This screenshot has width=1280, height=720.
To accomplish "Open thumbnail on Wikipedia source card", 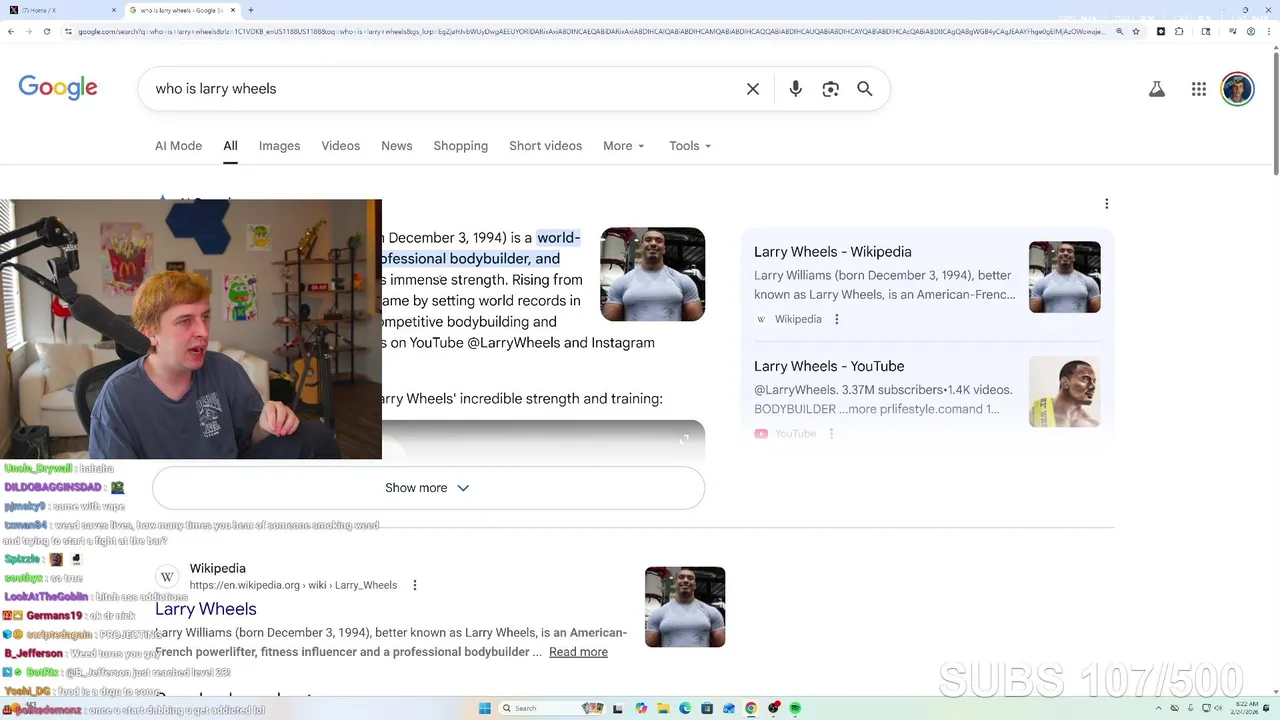I will click(1064, 277).
